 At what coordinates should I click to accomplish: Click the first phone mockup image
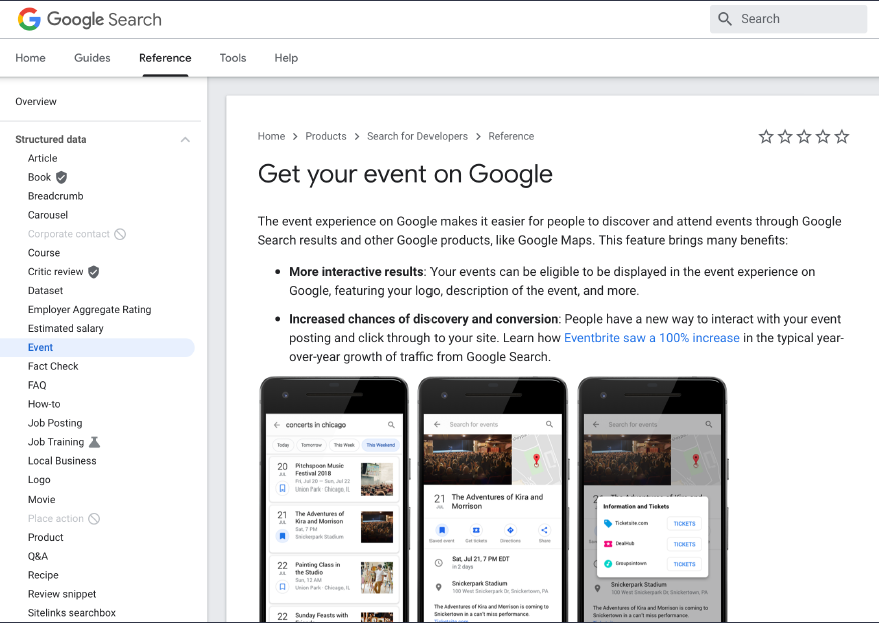[x=334, y=500]
